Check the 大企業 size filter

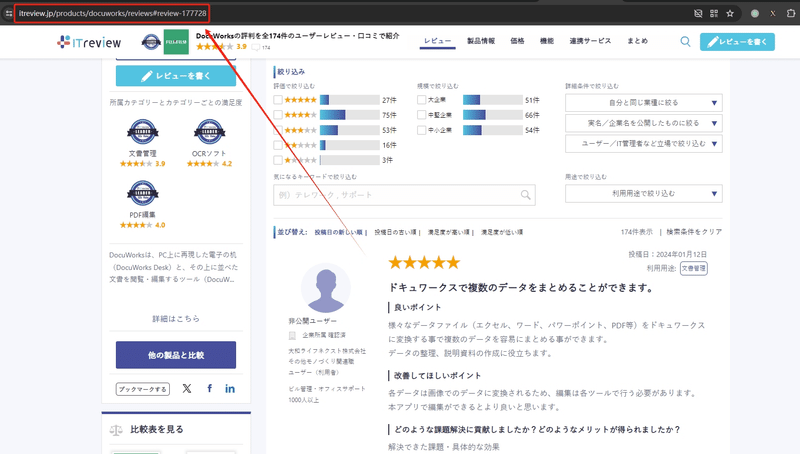click(x=421, y=100)
